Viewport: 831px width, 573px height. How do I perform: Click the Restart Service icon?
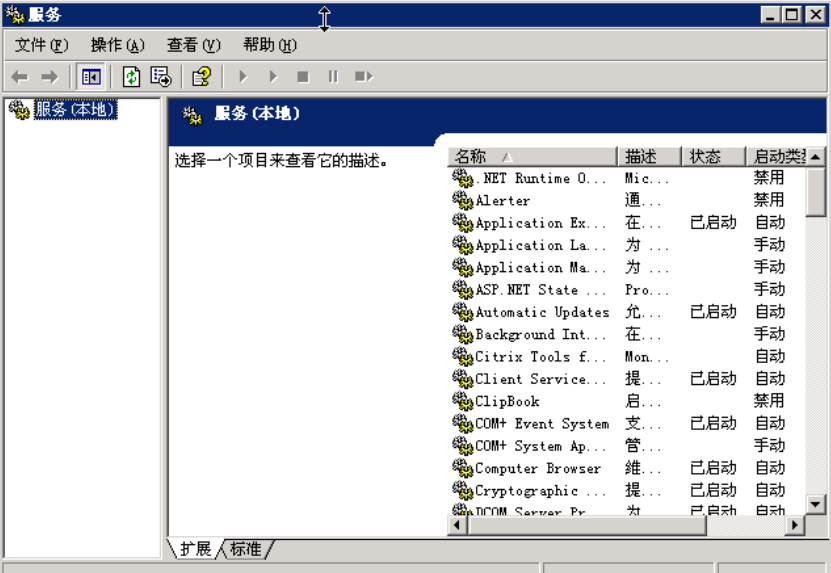click(364, 77)
